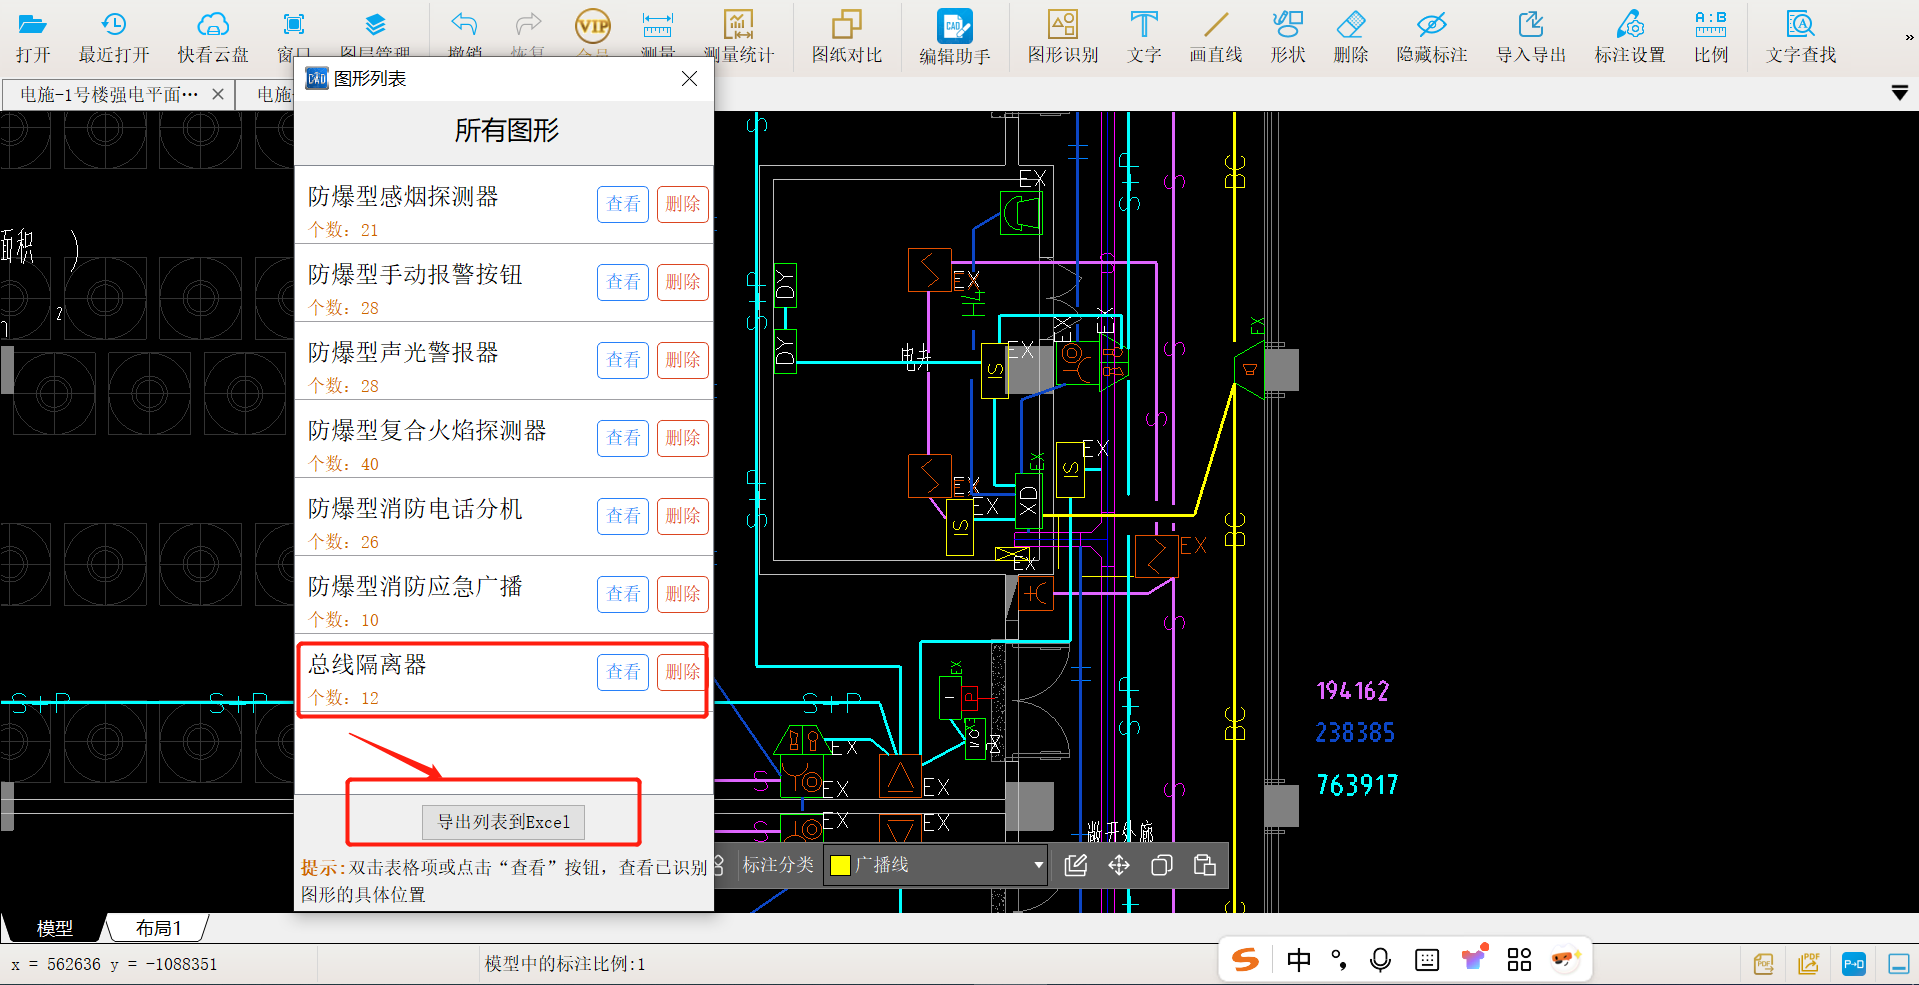View 防爆型消防电话分机 locations

pyautogui.click(x=623, y=516)
